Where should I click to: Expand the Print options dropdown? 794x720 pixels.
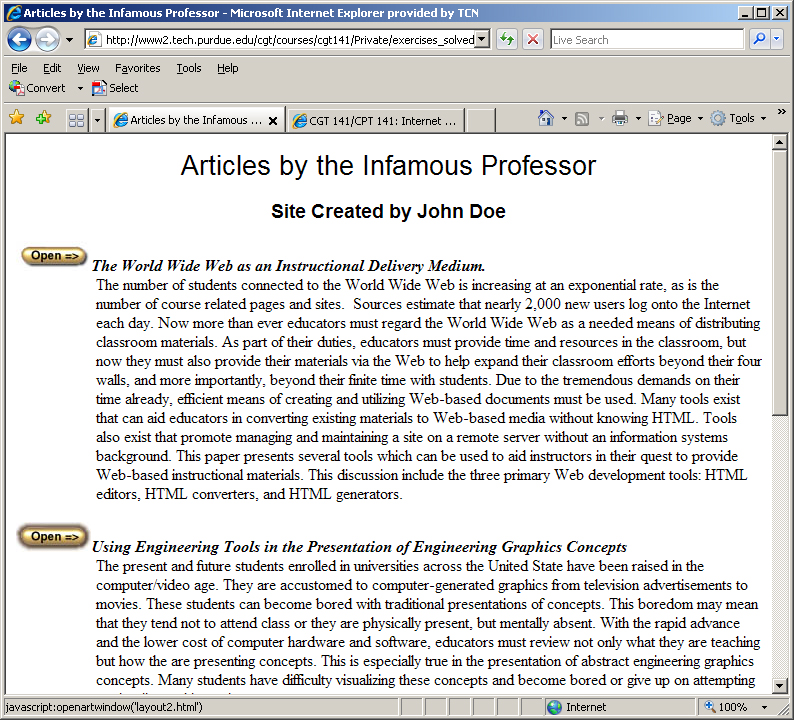click(638, 118)
